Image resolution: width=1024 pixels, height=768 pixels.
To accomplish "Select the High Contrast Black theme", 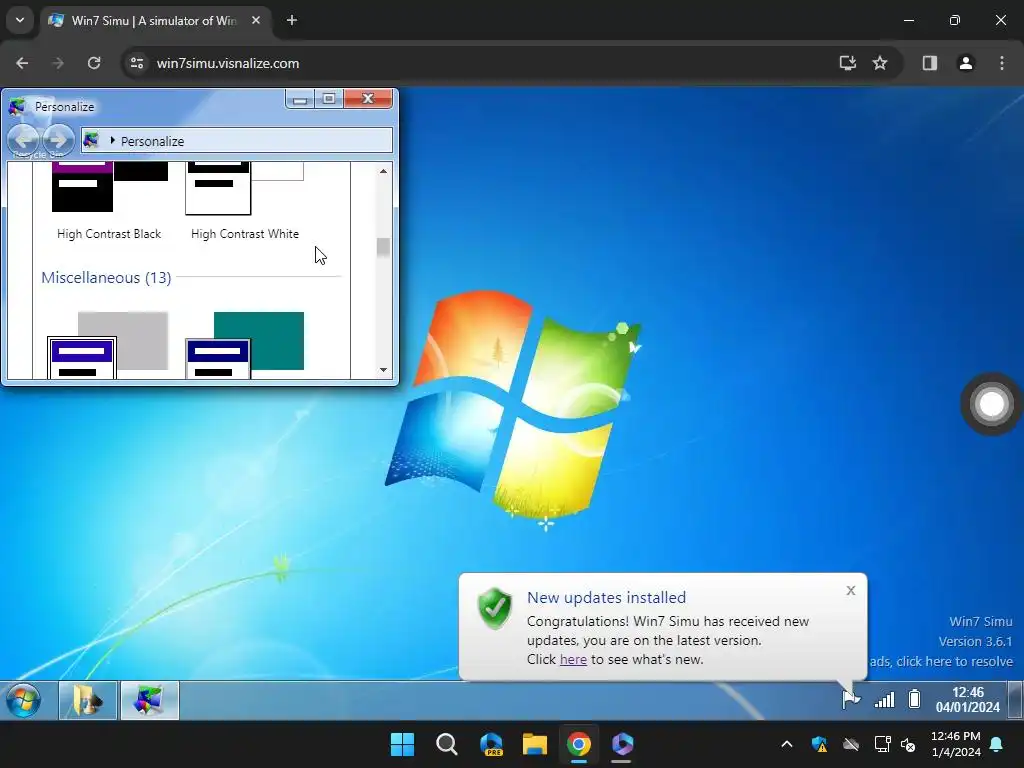I will click(109, 202).
